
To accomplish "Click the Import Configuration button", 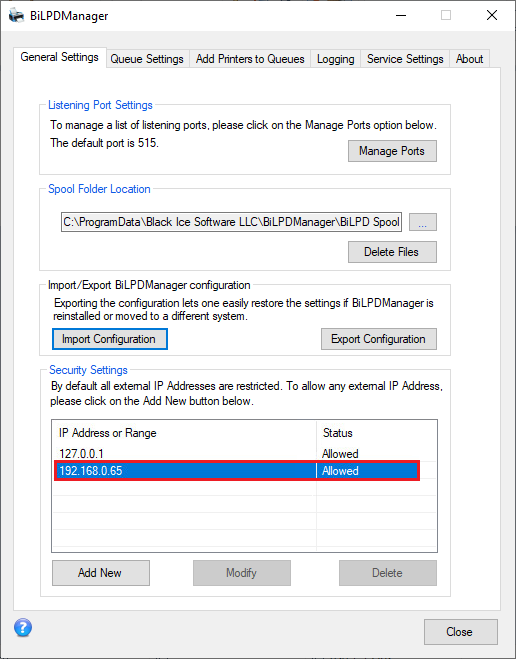I will [x=110, y=339].
